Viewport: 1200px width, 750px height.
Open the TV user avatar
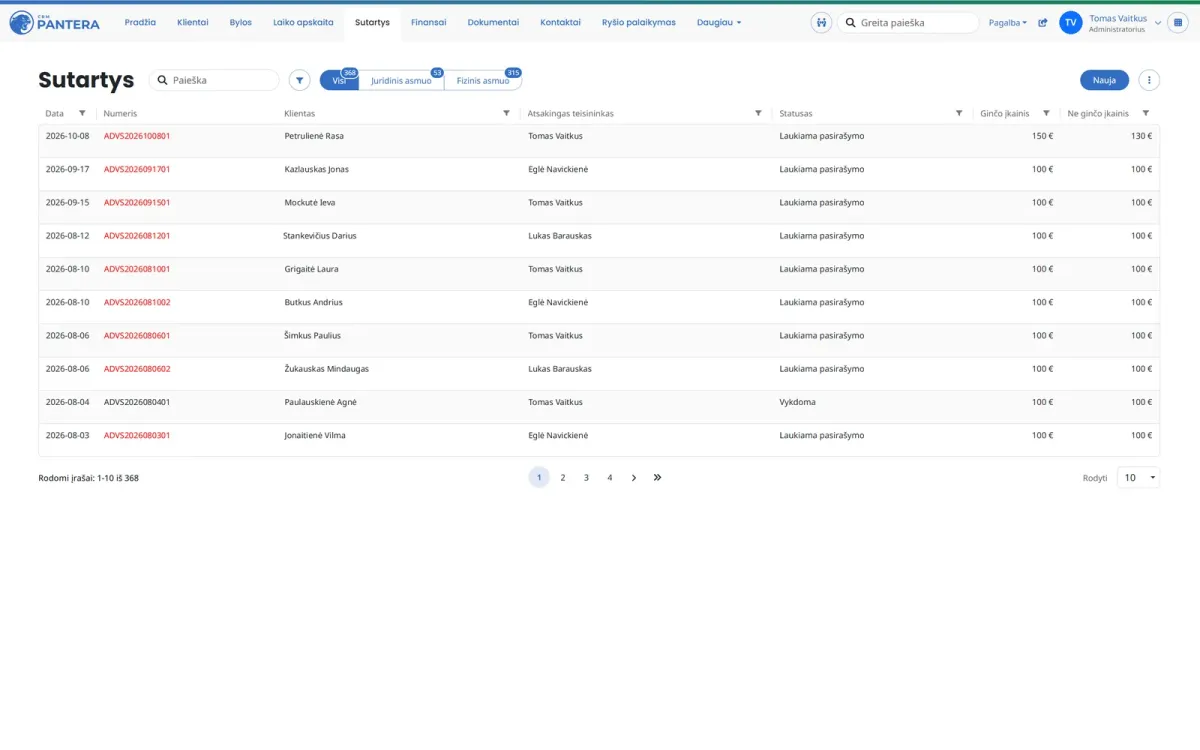(x=1071, y=22)
